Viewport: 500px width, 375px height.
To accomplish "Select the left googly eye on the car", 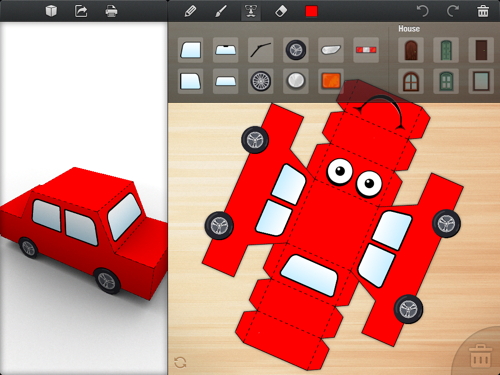I will [x=340, y=171].
